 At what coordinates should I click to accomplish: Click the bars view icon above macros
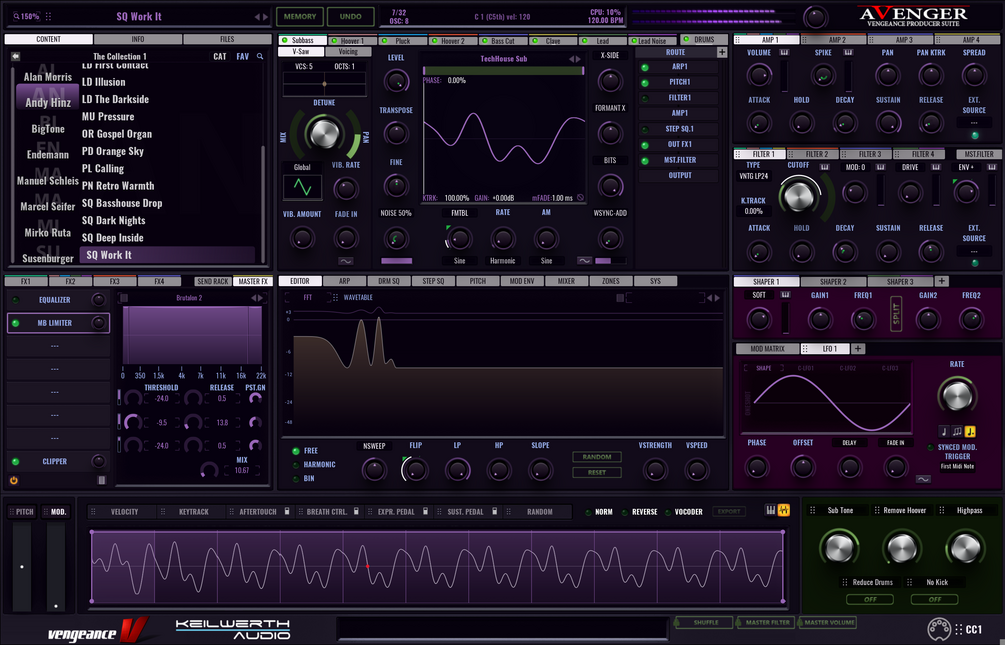(x=770, y=510)
